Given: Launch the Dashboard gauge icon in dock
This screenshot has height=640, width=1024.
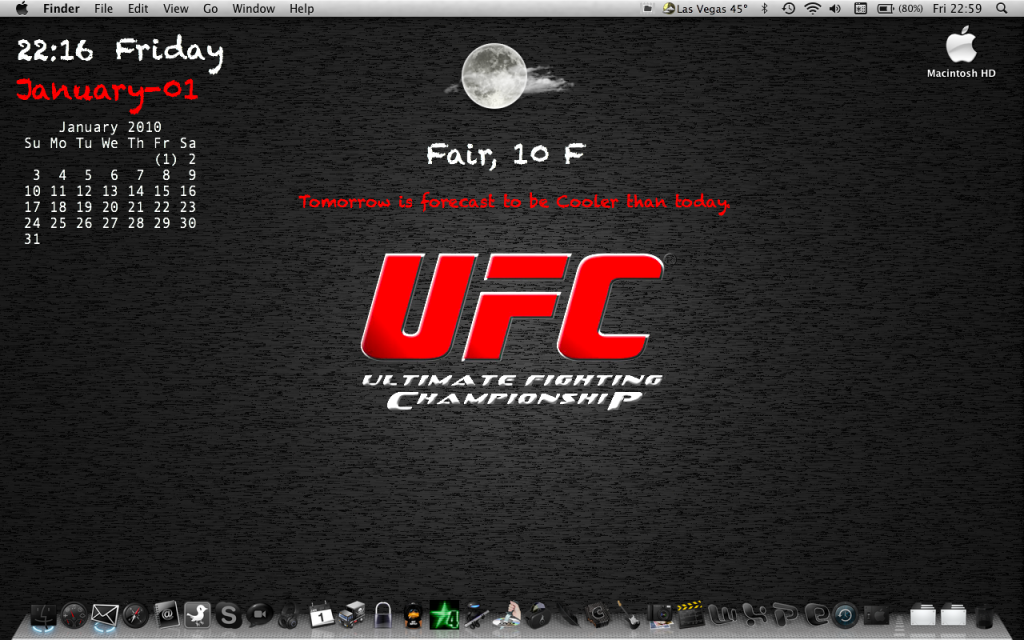Looking at the screenshot, I should click(74, 615).
